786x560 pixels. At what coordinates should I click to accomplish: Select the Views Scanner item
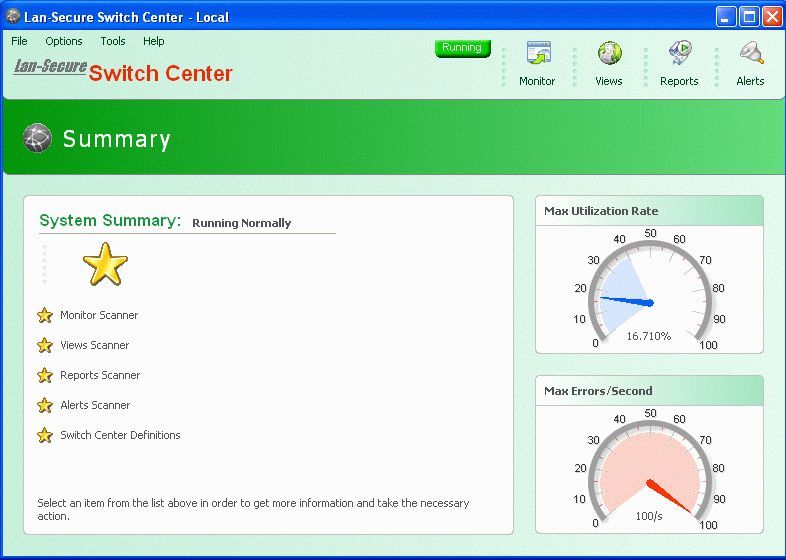(94, 345)
